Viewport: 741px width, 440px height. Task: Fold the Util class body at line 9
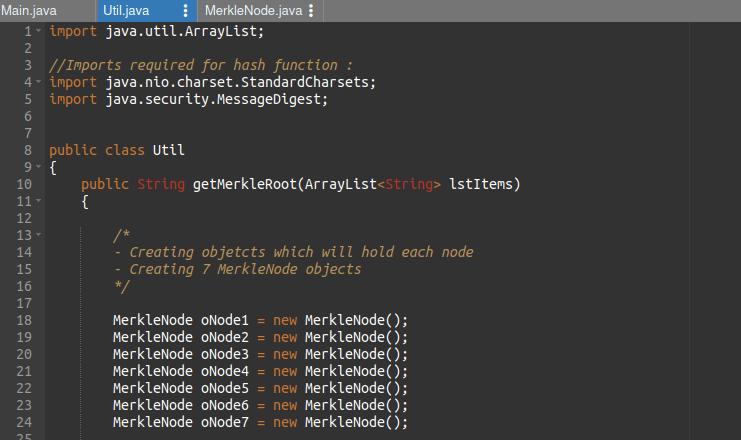tap(40, 167)
